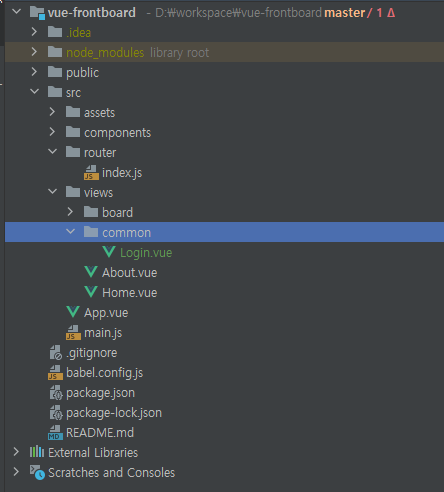Select the package-lock.json file name
Image resolution: width=444 pixels, height=492 pixels.
[x=114, y=413]
